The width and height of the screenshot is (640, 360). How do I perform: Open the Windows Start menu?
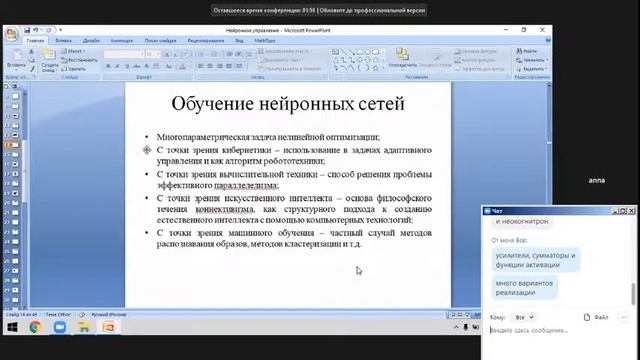pos(12,327)
